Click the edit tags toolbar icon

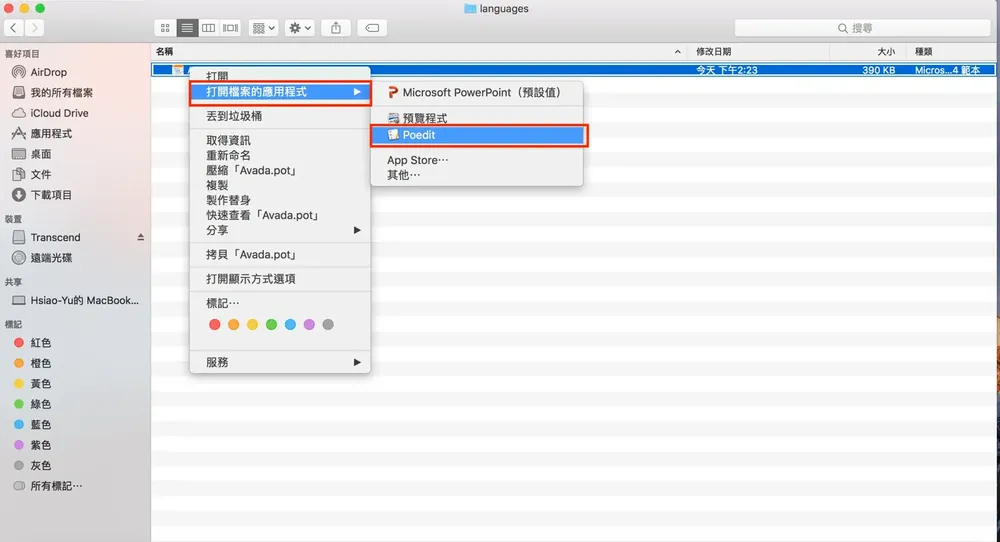click(x=372, y=28)
